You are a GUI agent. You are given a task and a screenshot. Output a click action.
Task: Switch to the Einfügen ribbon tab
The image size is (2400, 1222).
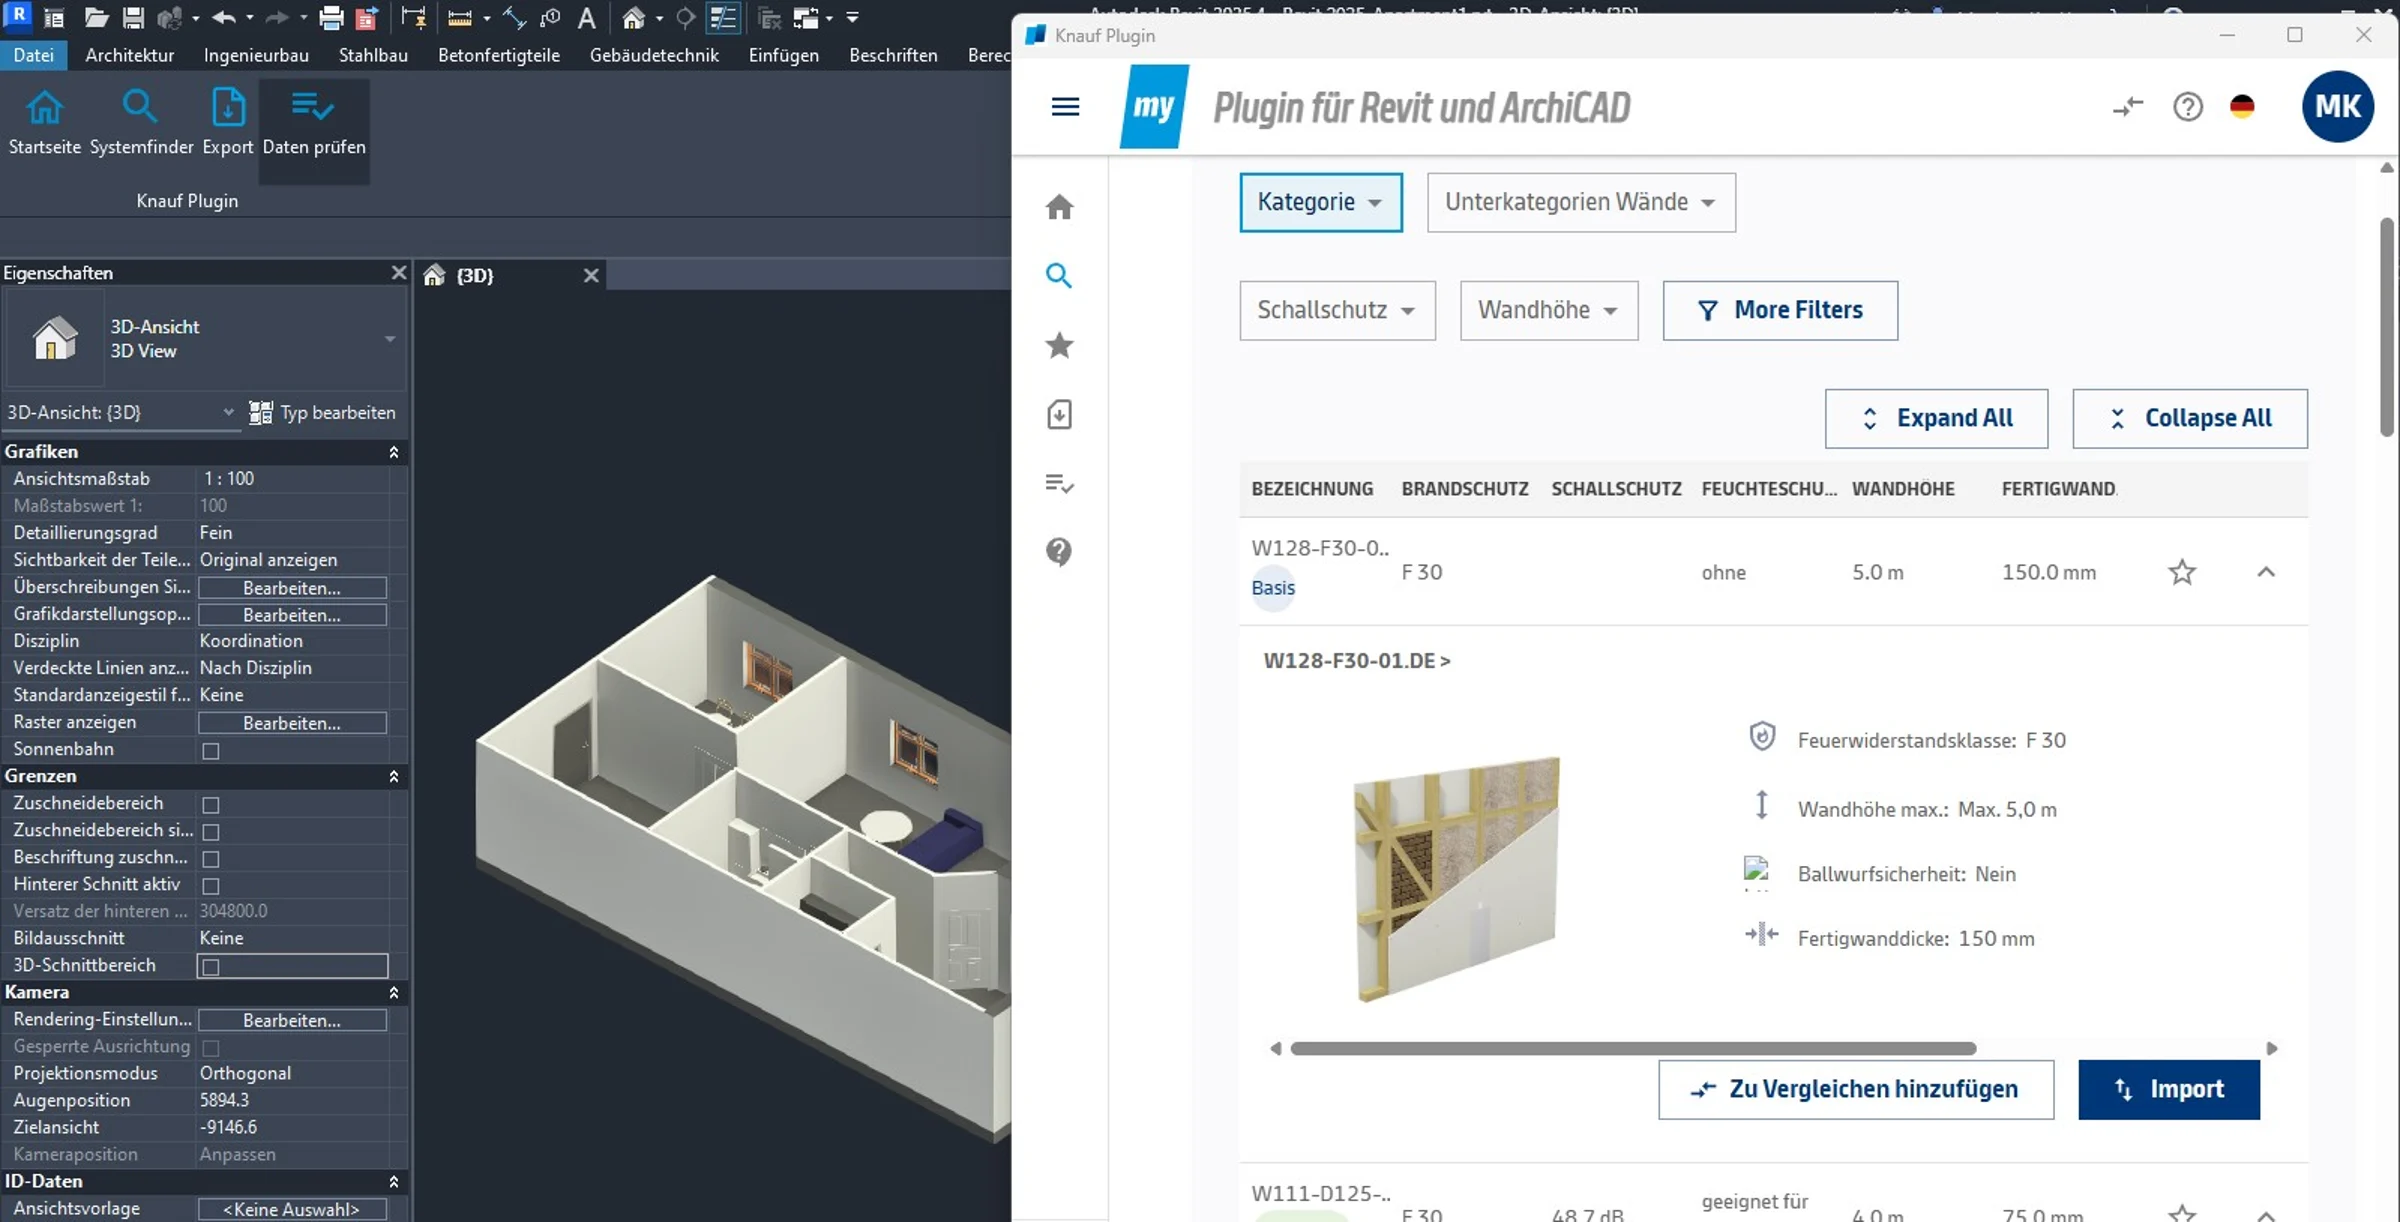(x=784, y=55)
